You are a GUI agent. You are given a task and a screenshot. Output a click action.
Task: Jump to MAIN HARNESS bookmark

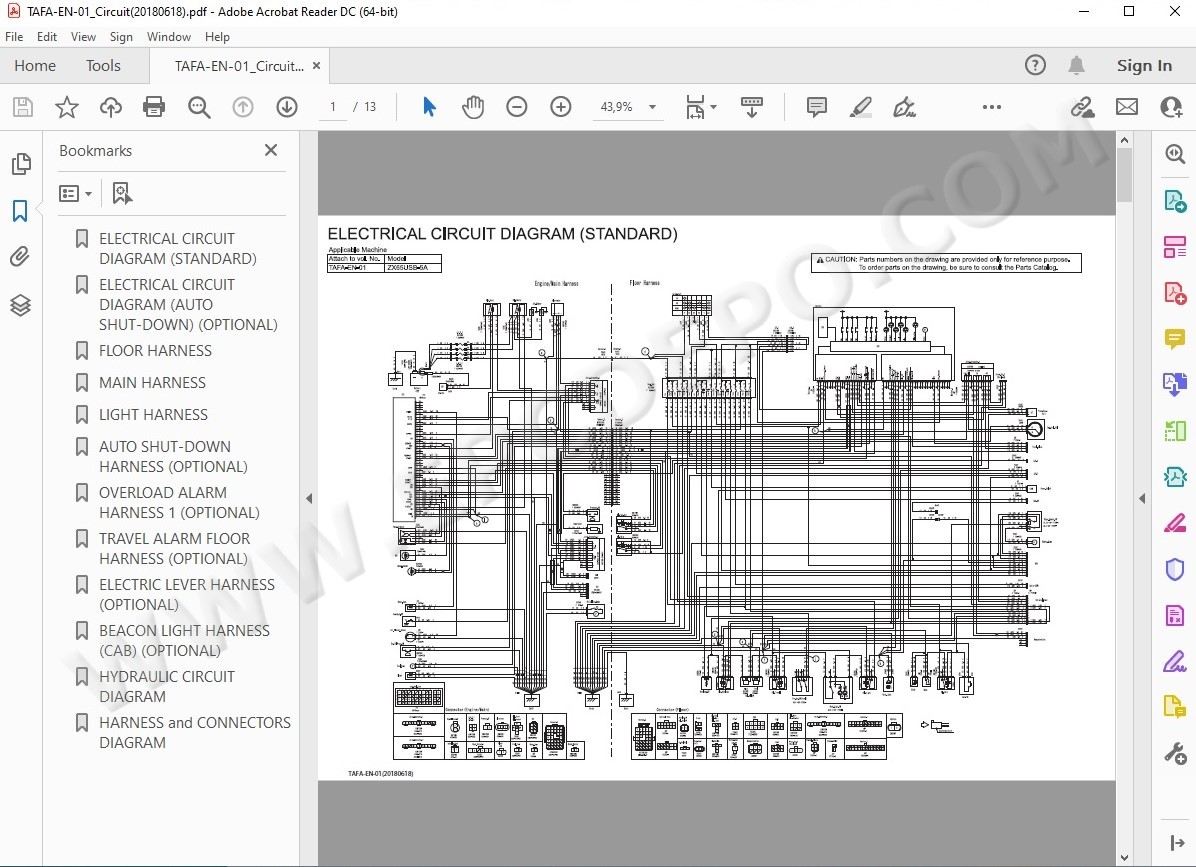[153, 383]
